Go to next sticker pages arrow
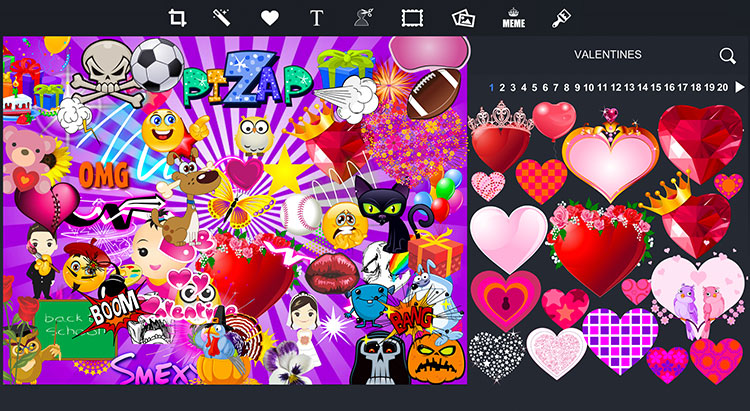 pyautogui.click(x=740, y=87)
